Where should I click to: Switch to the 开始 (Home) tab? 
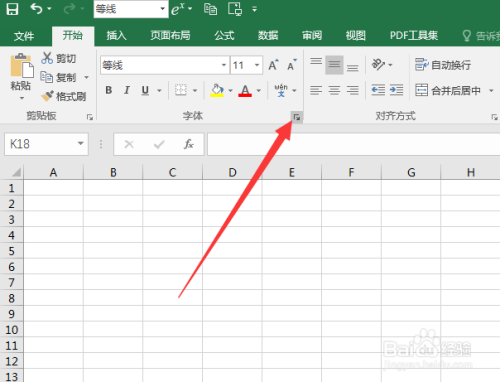[73, 35]
